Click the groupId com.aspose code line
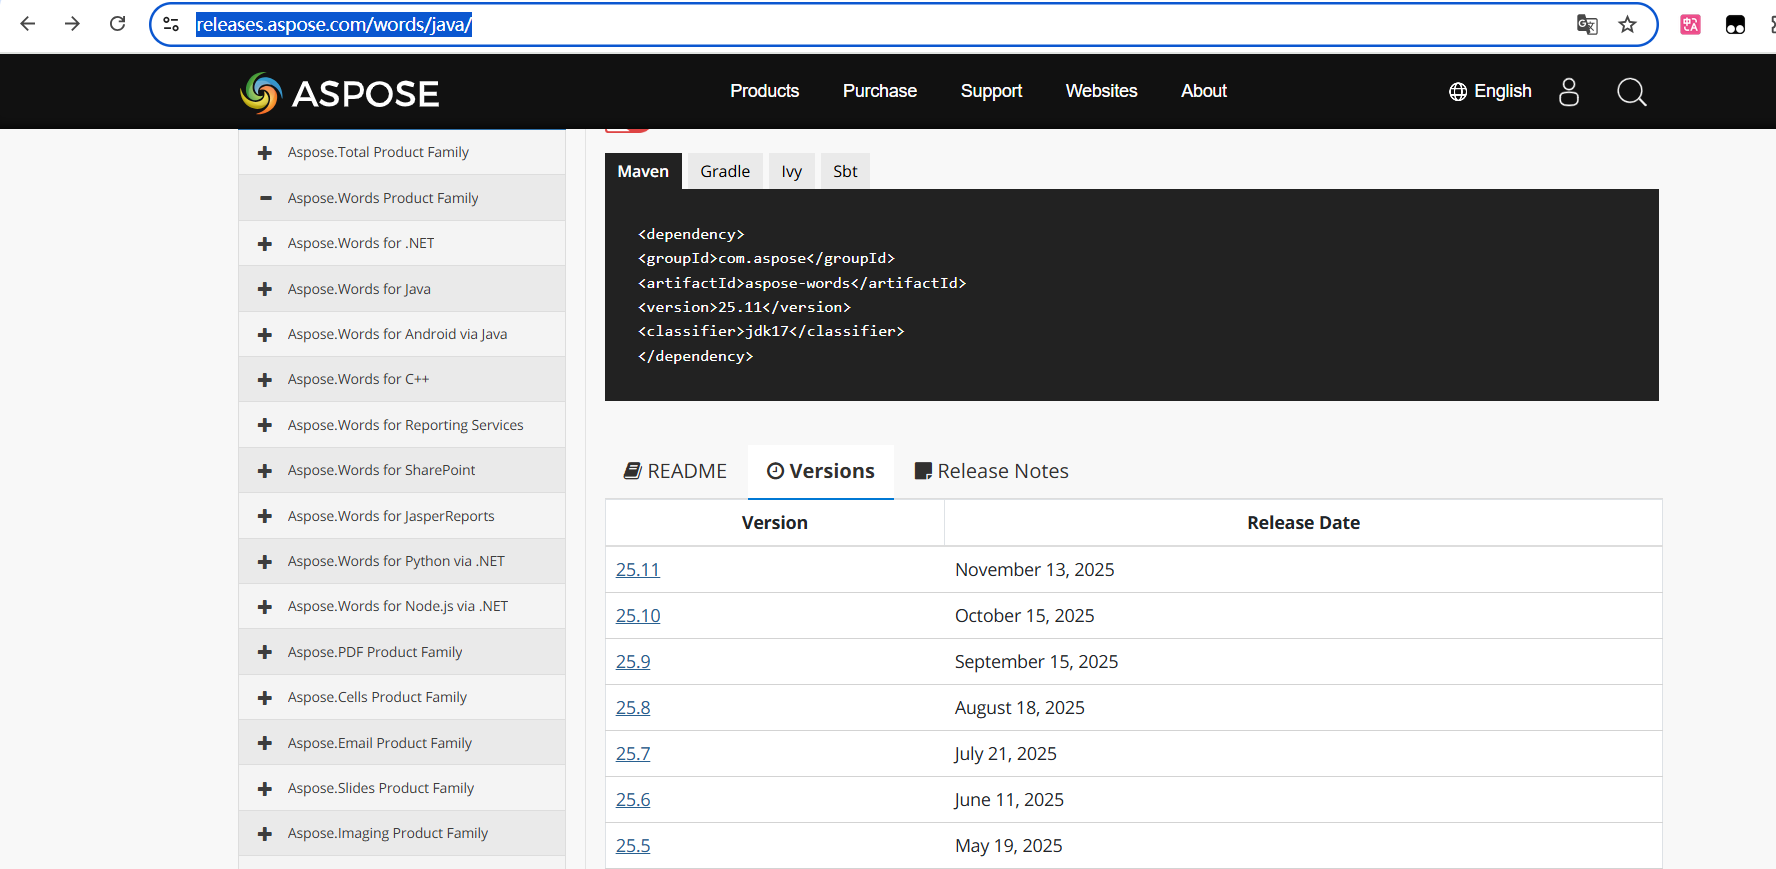This screenshot has width=1776, height=869. 766,258
